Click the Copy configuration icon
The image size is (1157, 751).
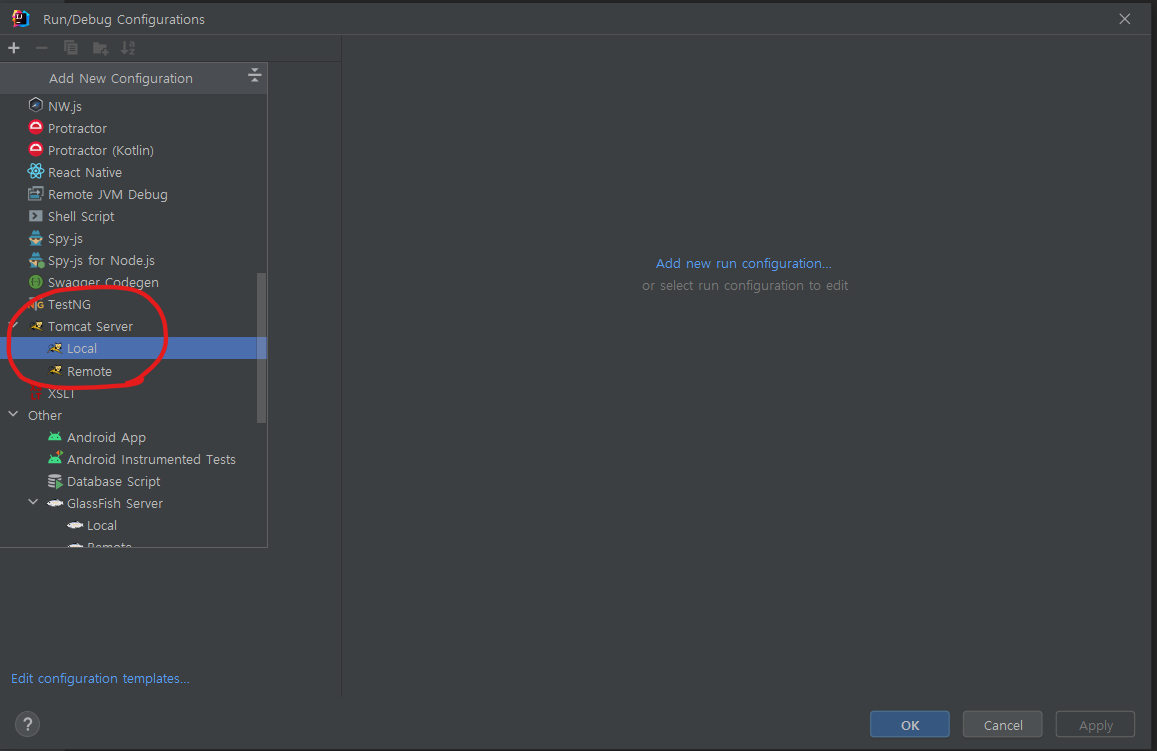click(71, 48)
